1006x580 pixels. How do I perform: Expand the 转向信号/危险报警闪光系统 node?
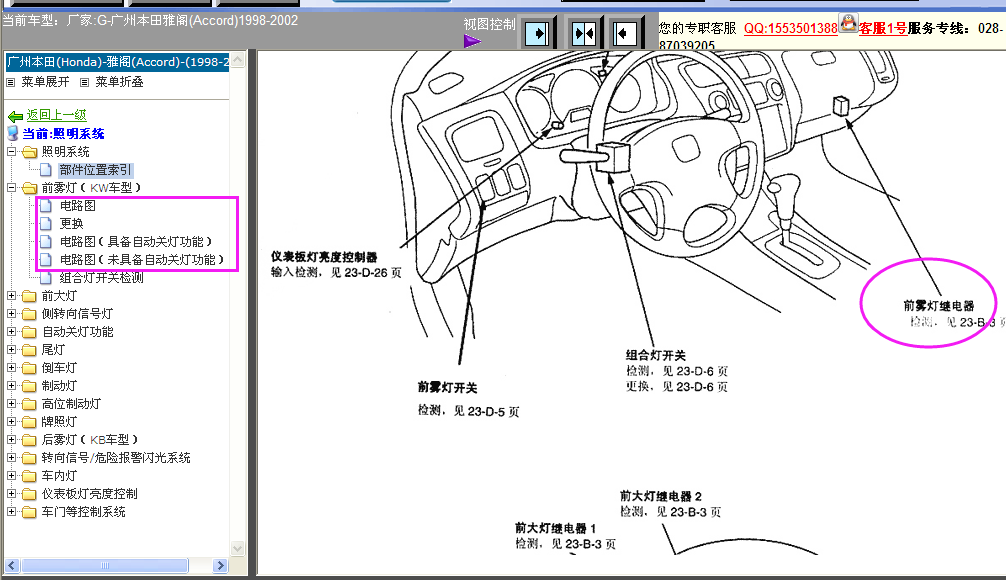click(x=12, y=457)
